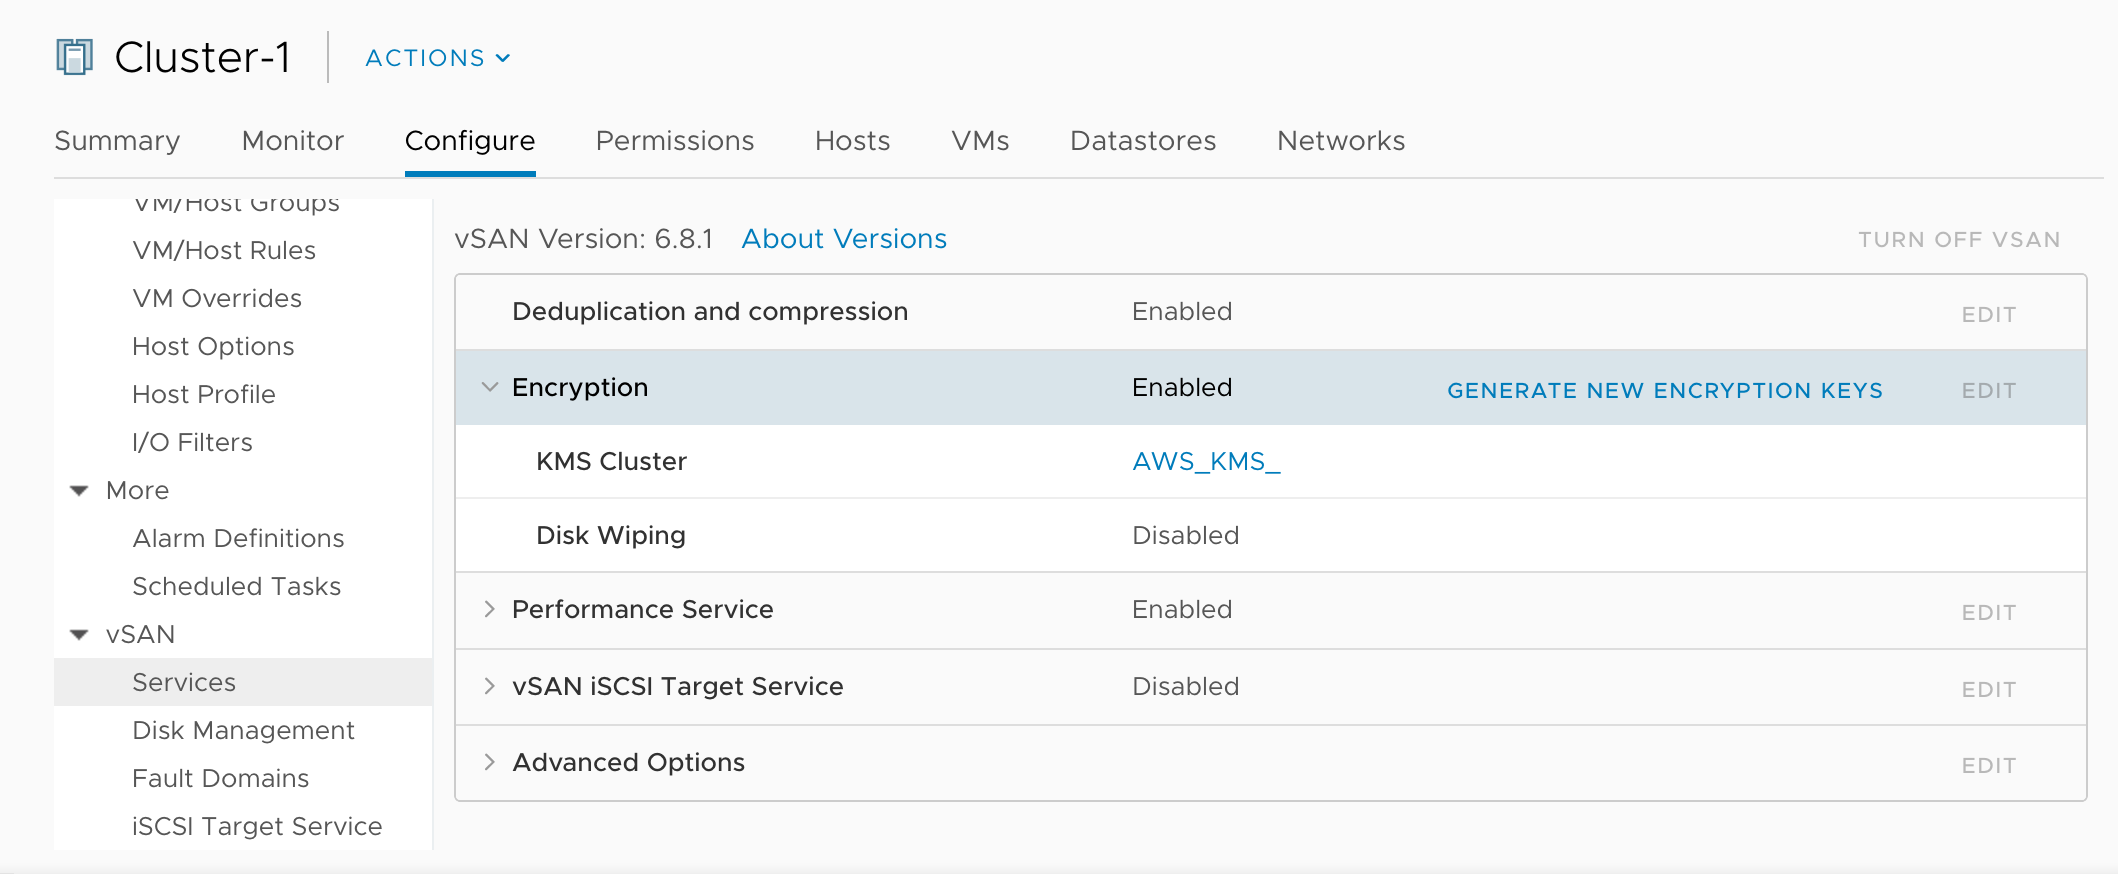Select Disk Management in the sidebar
The width and height of the screenshot is (2118, 874).
coord(243,730)
